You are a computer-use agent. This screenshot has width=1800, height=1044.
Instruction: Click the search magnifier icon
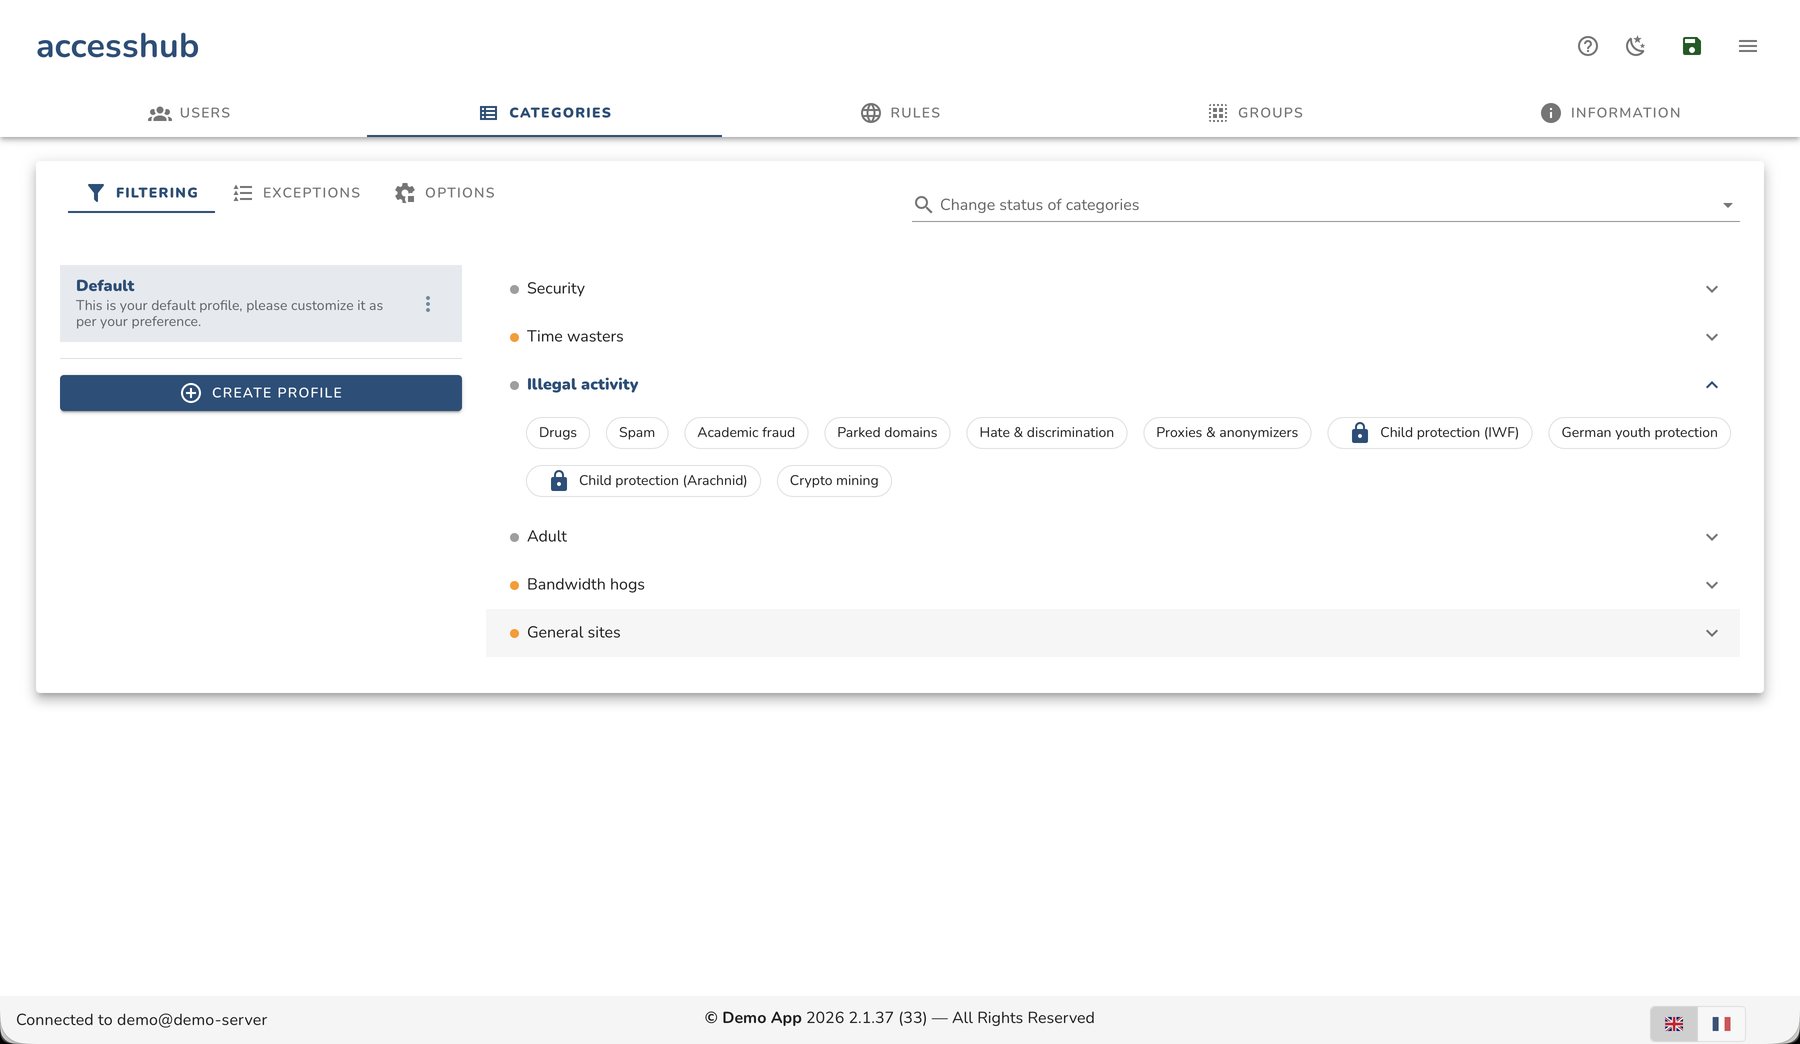pyautogui.click(x=923, y=205)
